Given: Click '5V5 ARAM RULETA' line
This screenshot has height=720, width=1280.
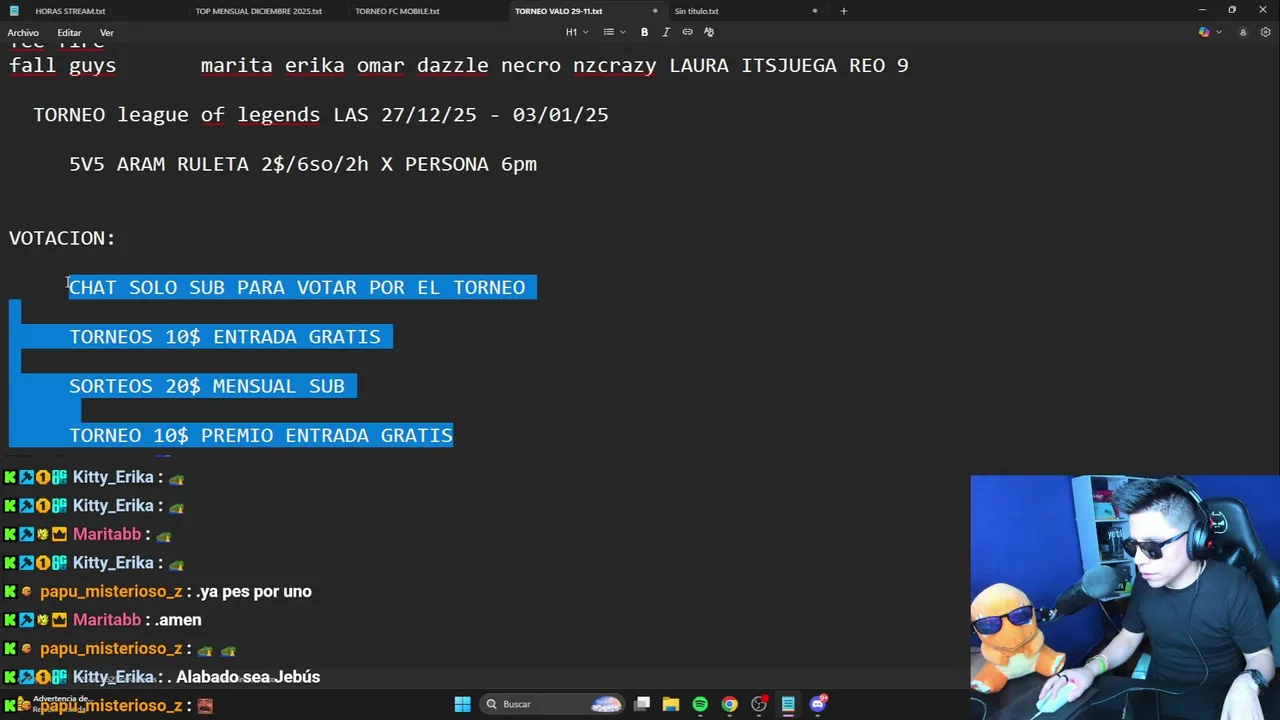Looking at the screenshot, I should click(x=303, y=164).
